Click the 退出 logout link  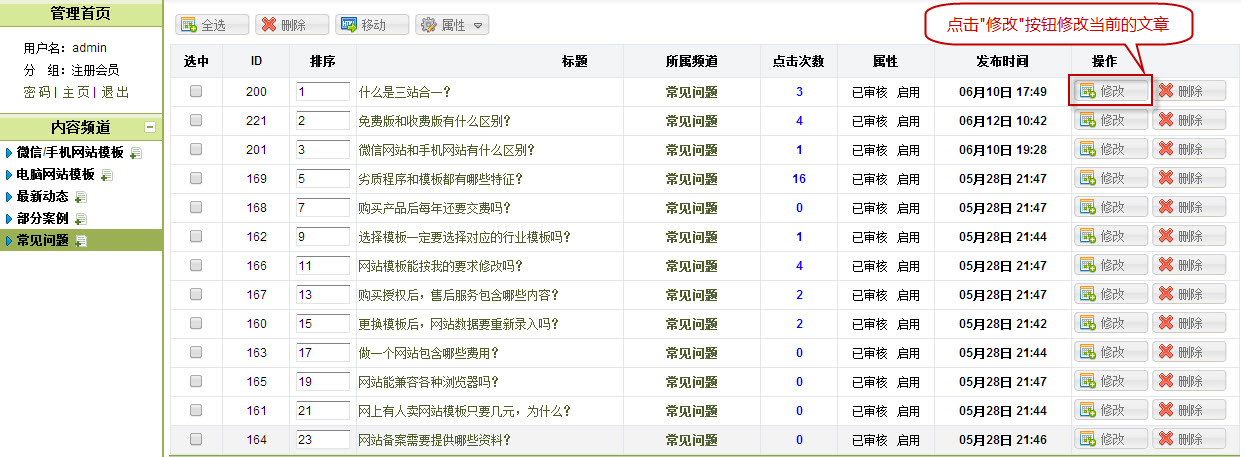pyautogui.click(x=115, y=92)
